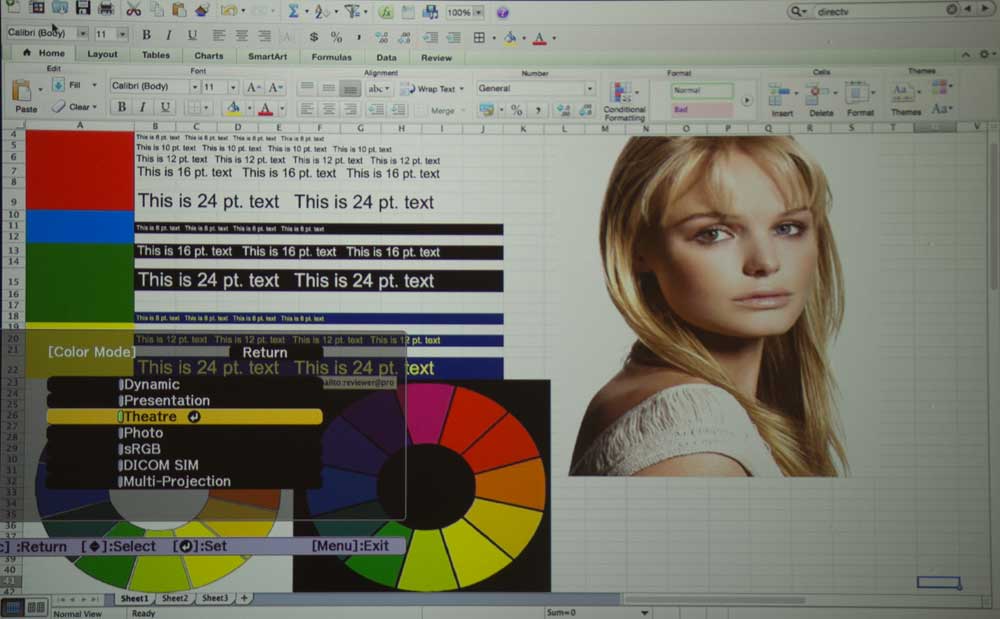Choose the highlighted Theatre color mode
Screen dimensions: 1000x619
184,417
